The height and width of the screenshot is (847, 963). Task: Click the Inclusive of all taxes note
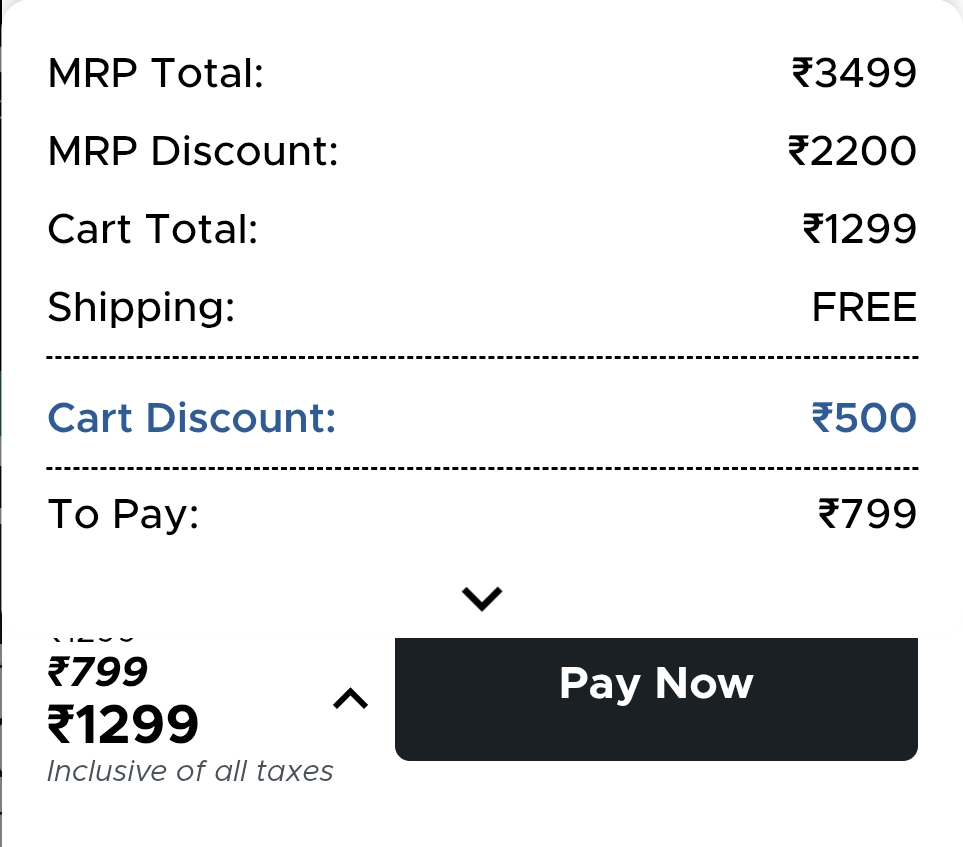click(x=190, y=771)
